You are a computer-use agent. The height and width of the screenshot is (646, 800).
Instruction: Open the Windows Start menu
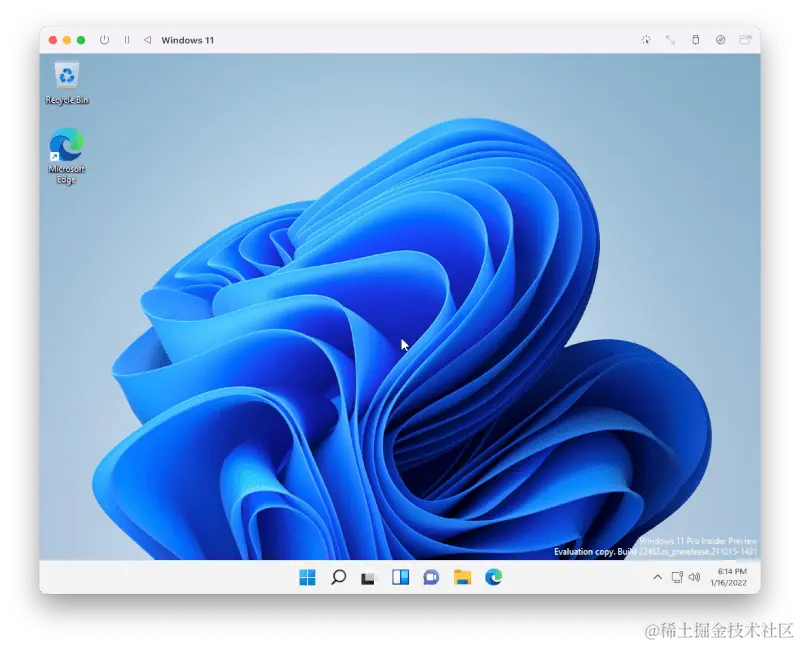(307, 577)
